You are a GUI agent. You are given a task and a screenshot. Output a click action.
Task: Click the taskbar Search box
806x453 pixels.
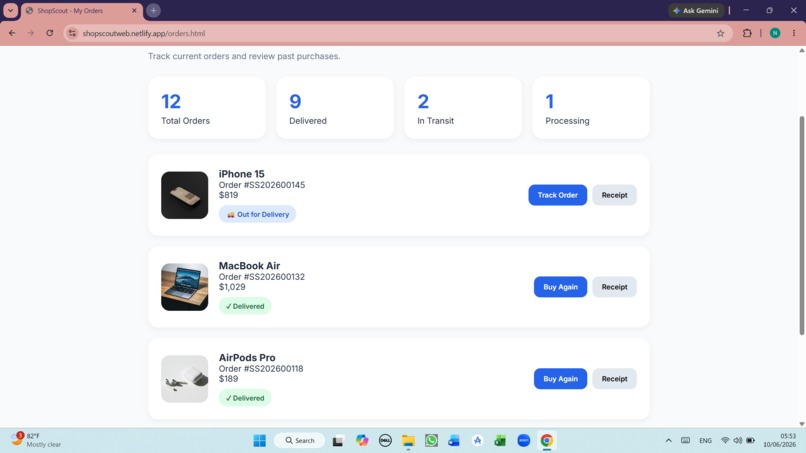pos(300,441)
